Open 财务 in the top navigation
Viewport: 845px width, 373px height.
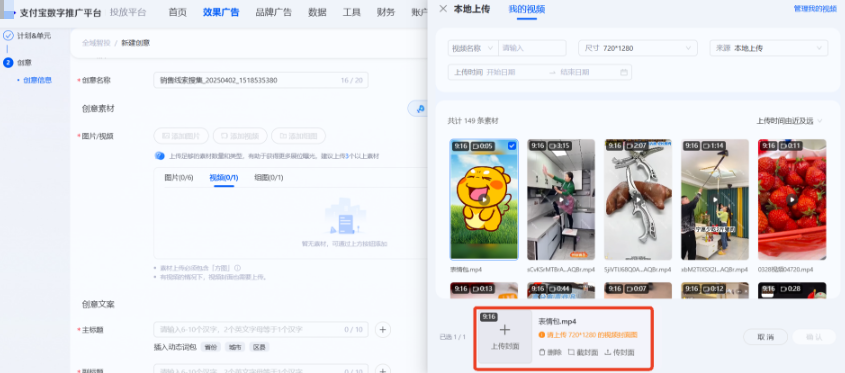(x=386, y=12)
